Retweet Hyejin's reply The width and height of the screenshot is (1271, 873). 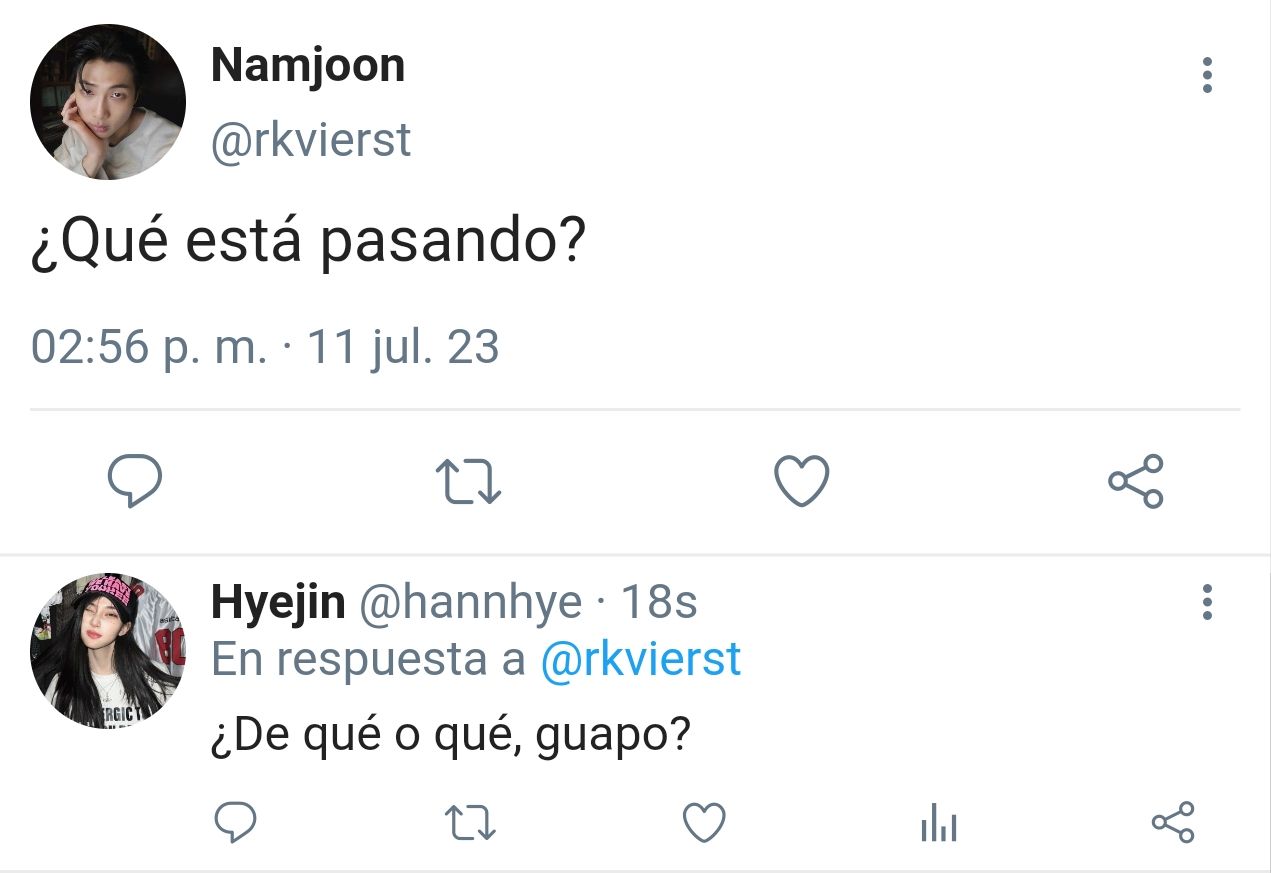470,823
